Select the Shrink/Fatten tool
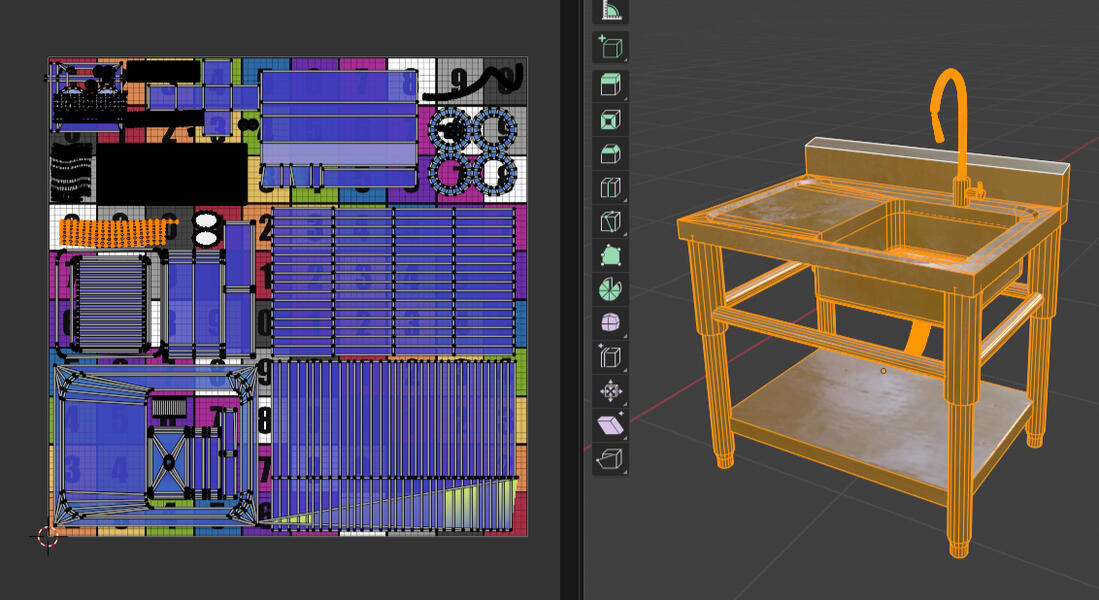 [x=610, y=391]
